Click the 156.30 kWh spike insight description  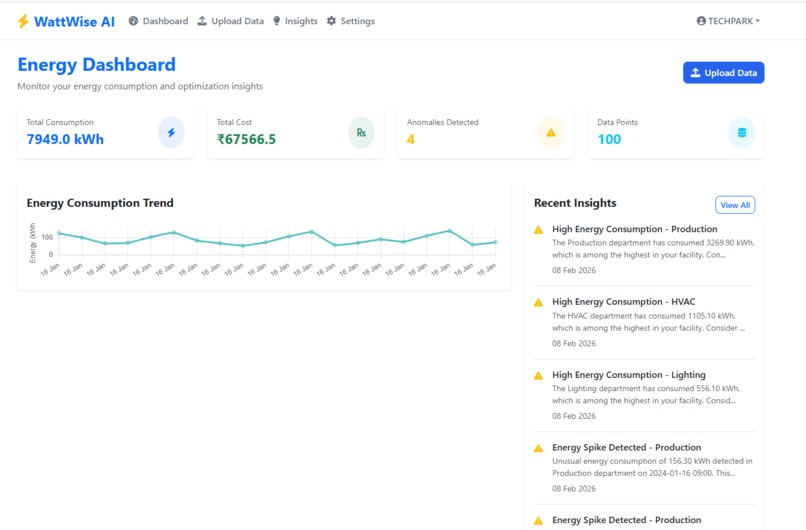(652, 467)
